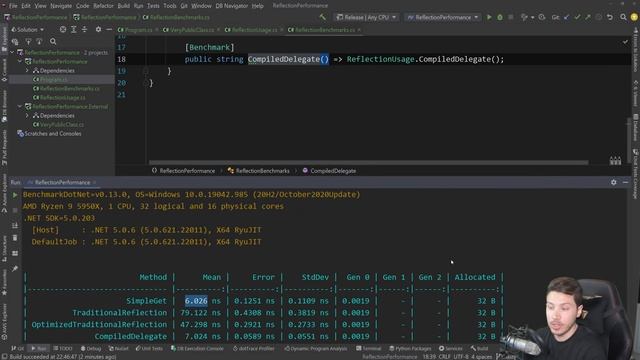Open Search Everywhere magnifier icon
Viewport: 640px width, 360px height.
click(x=623, y=17)
